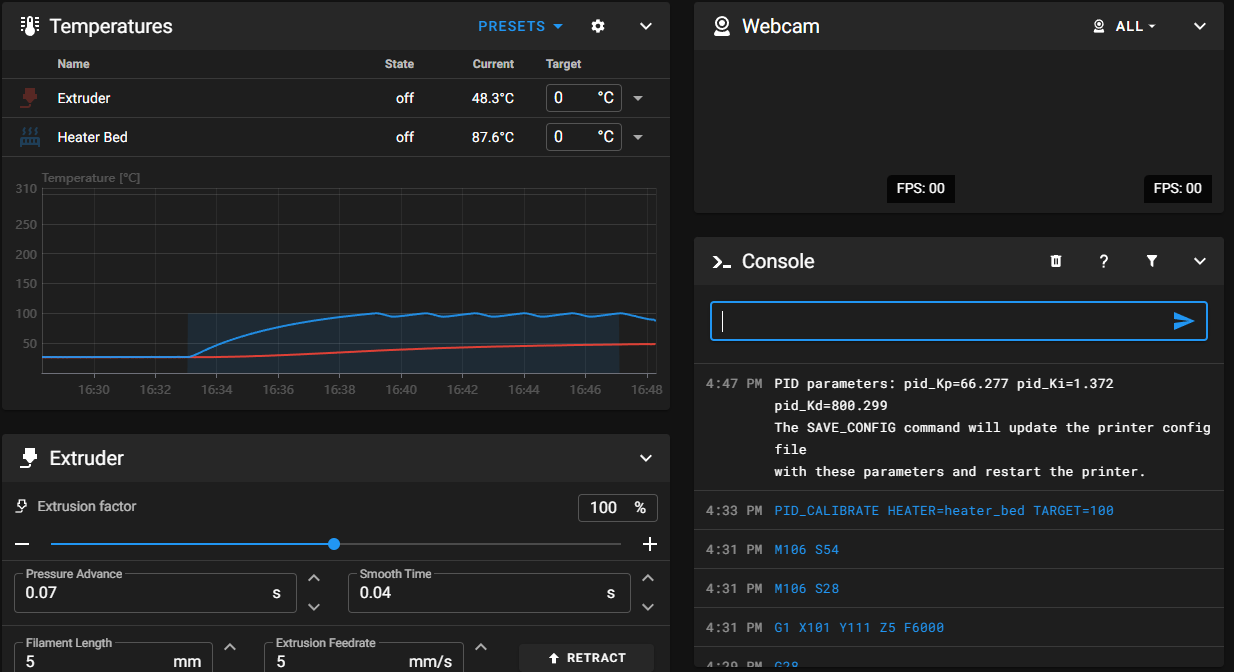Click the PID parameters console message
This screenshot has width=1234, height=672.
pyautogui.click(x=992, y=427)
